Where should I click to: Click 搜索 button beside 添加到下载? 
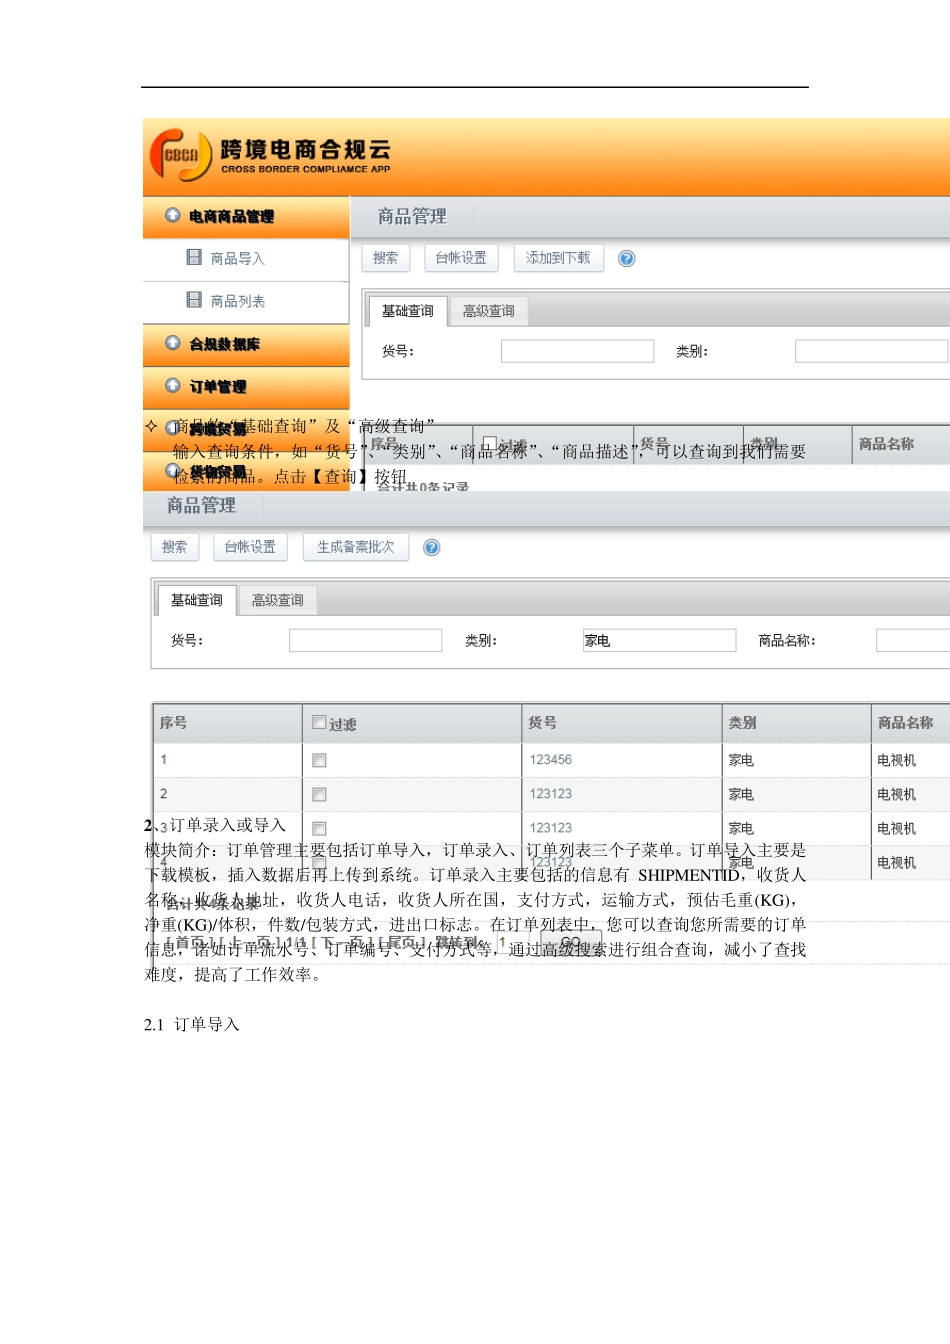386,258
